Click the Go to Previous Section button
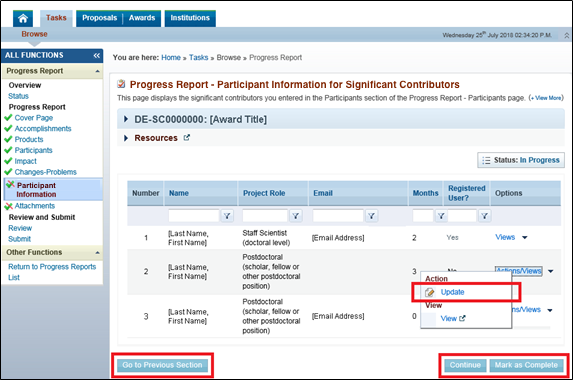The image size is (573, 380). 162,365
